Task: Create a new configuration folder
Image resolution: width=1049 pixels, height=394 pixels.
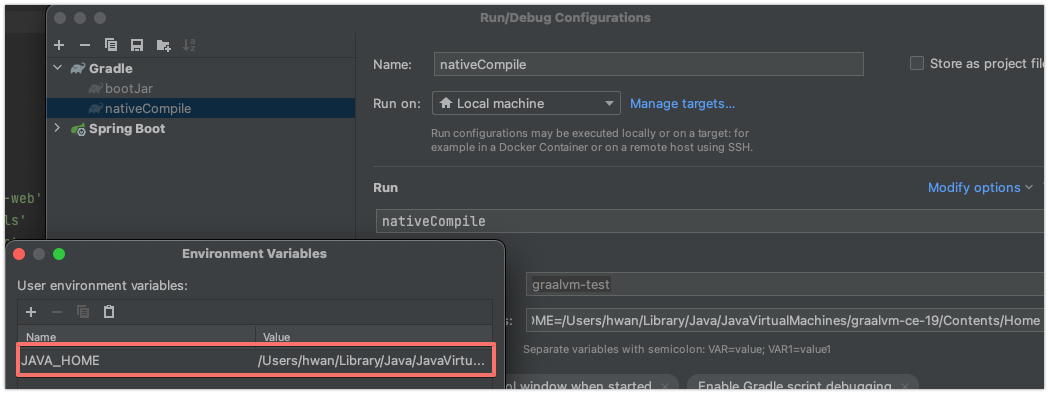Action: point(163,45)
